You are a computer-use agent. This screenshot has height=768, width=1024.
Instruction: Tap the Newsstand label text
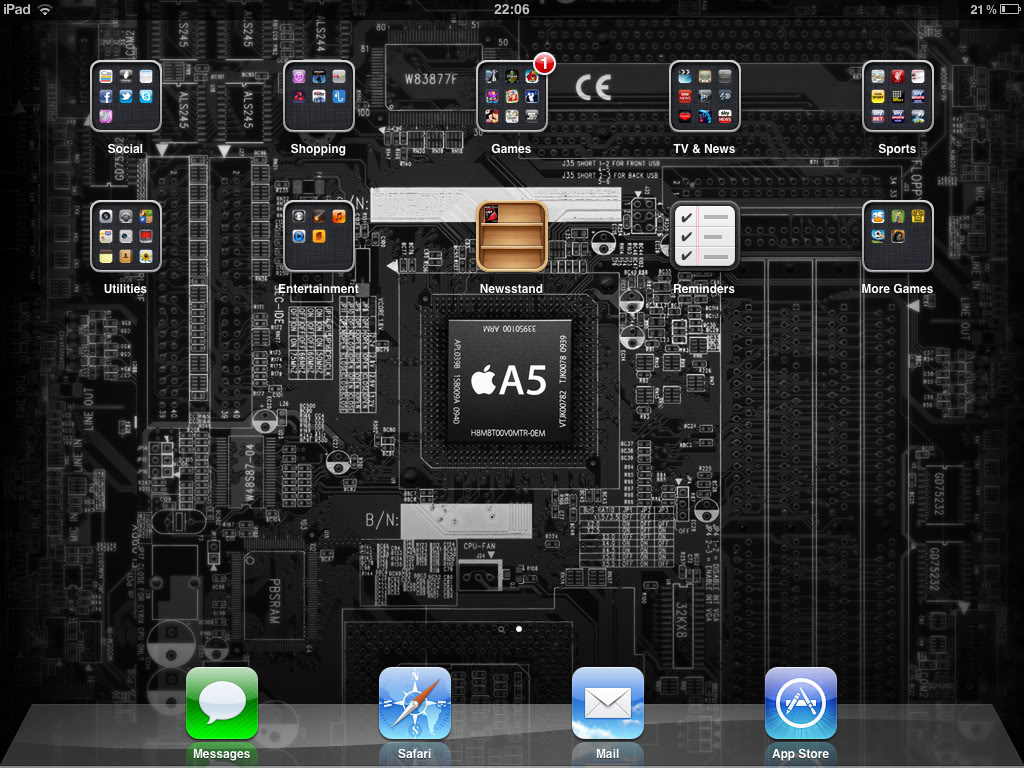511,289
